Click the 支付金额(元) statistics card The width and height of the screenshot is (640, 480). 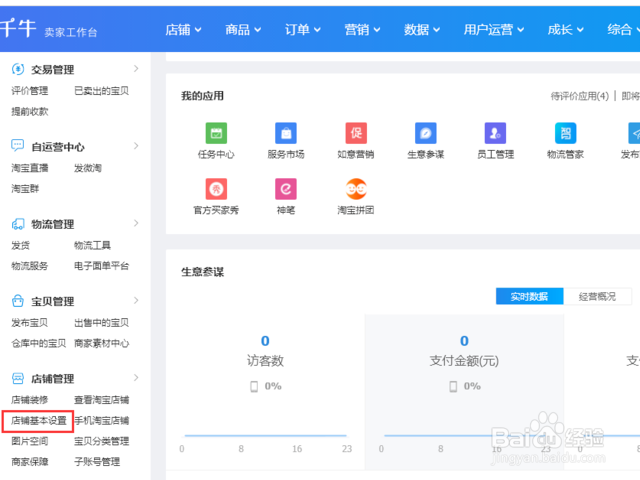464,392
